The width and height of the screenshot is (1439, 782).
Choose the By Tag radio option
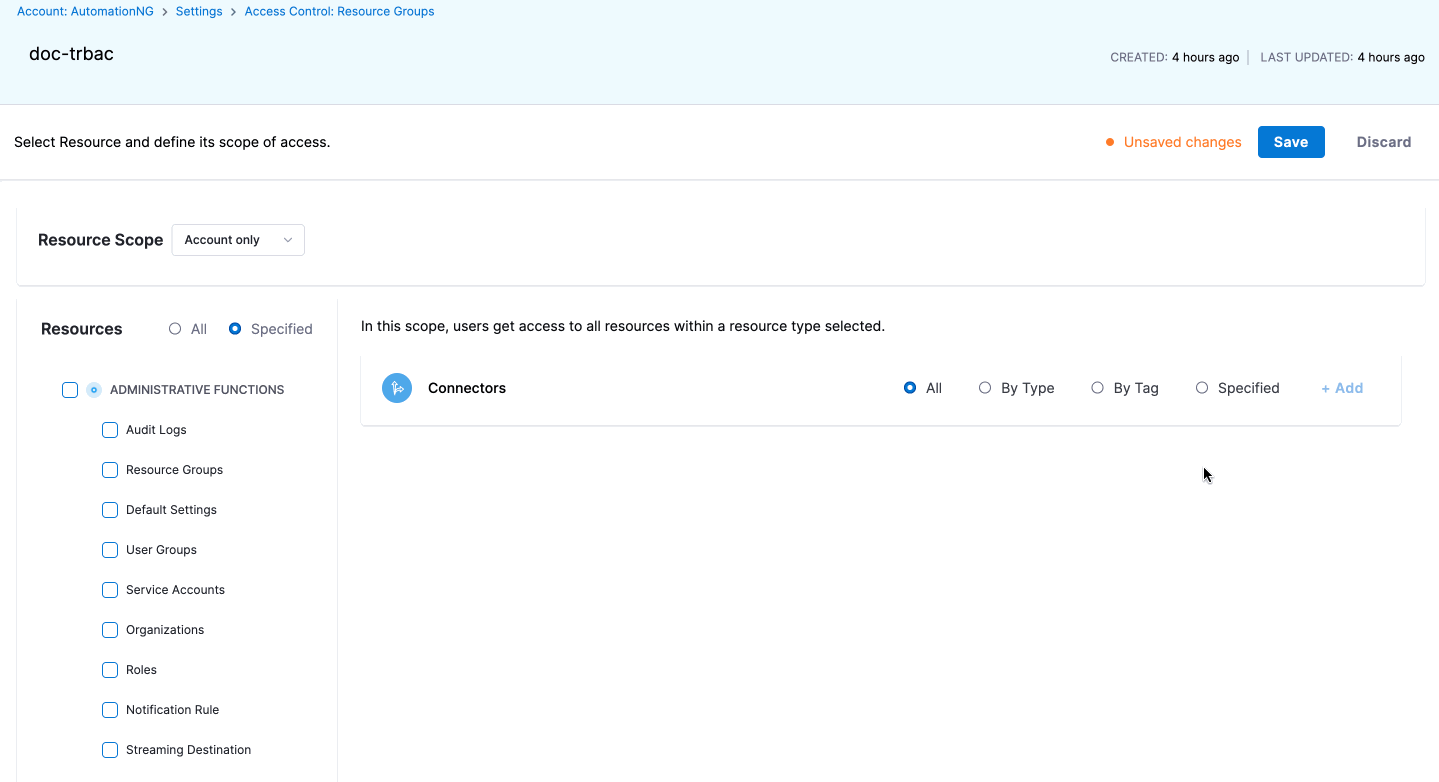click(x=1097, y=388)
